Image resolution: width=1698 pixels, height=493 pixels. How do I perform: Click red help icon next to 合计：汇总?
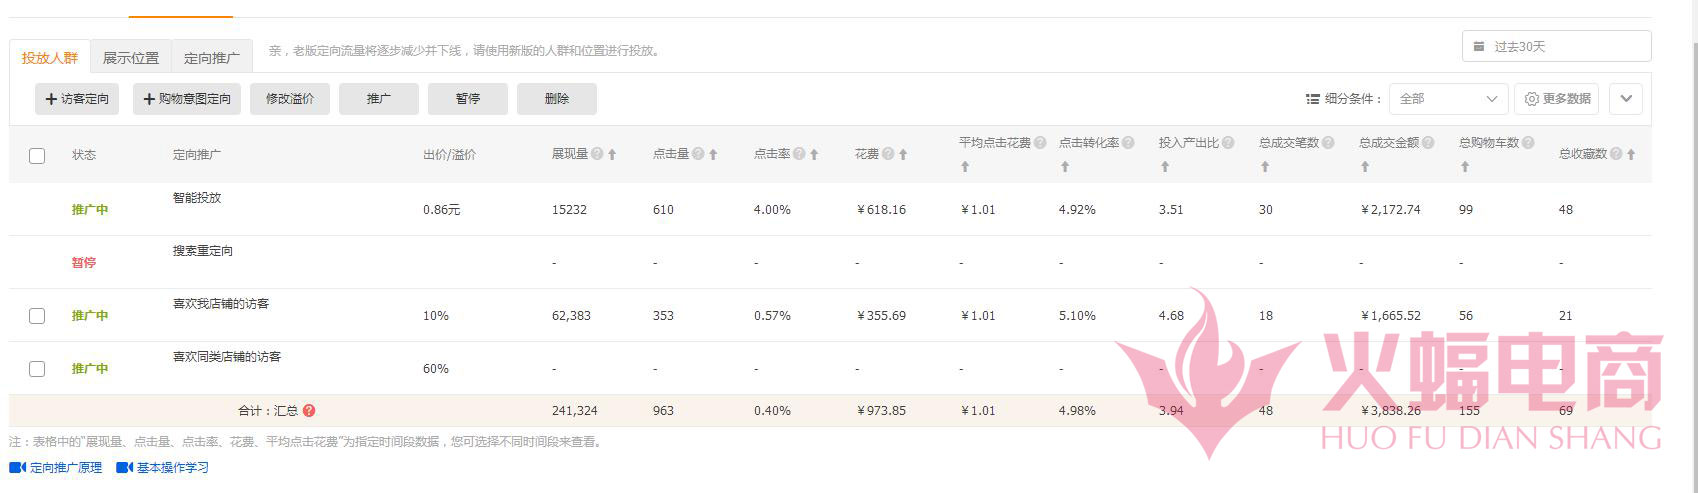pyautogui.click(x=309, y=411)
